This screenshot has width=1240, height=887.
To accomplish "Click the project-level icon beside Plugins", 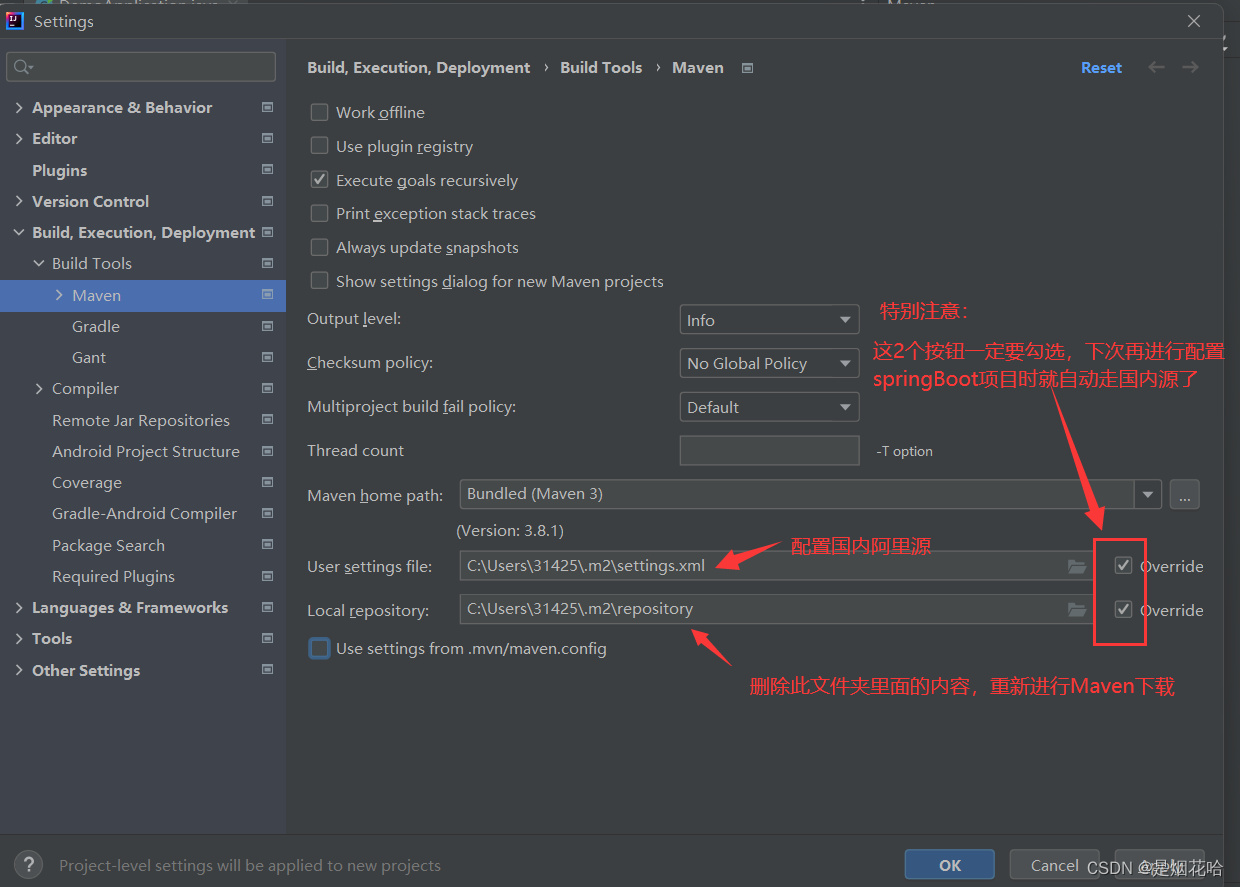I will click(x=267, y=170).
